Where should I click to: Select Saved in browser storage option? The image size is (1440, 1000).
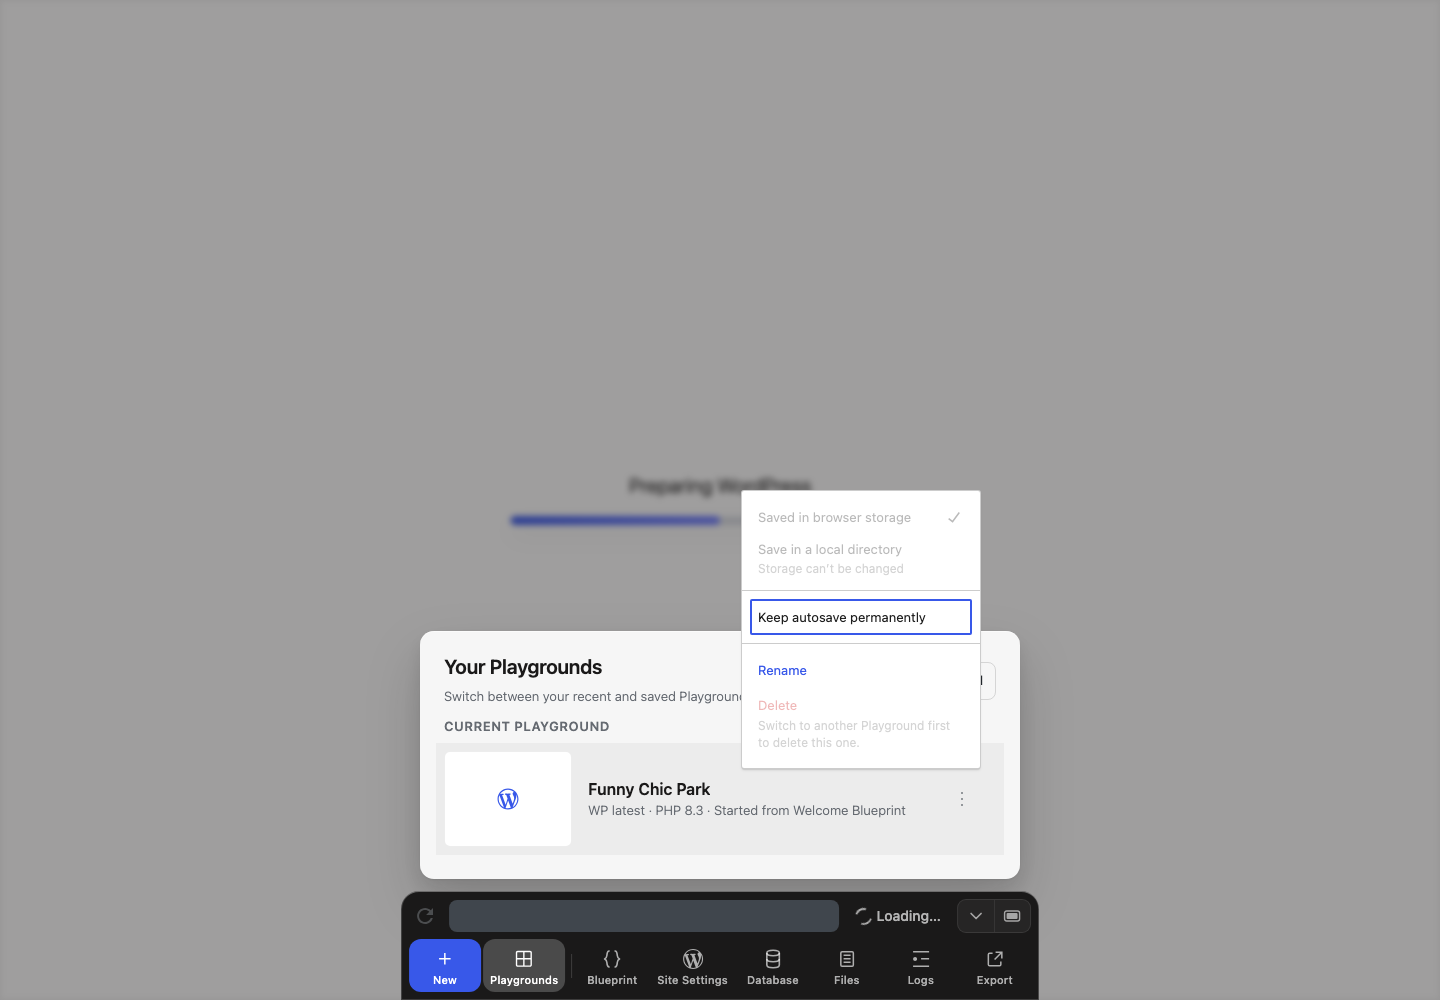coord(861,518)
